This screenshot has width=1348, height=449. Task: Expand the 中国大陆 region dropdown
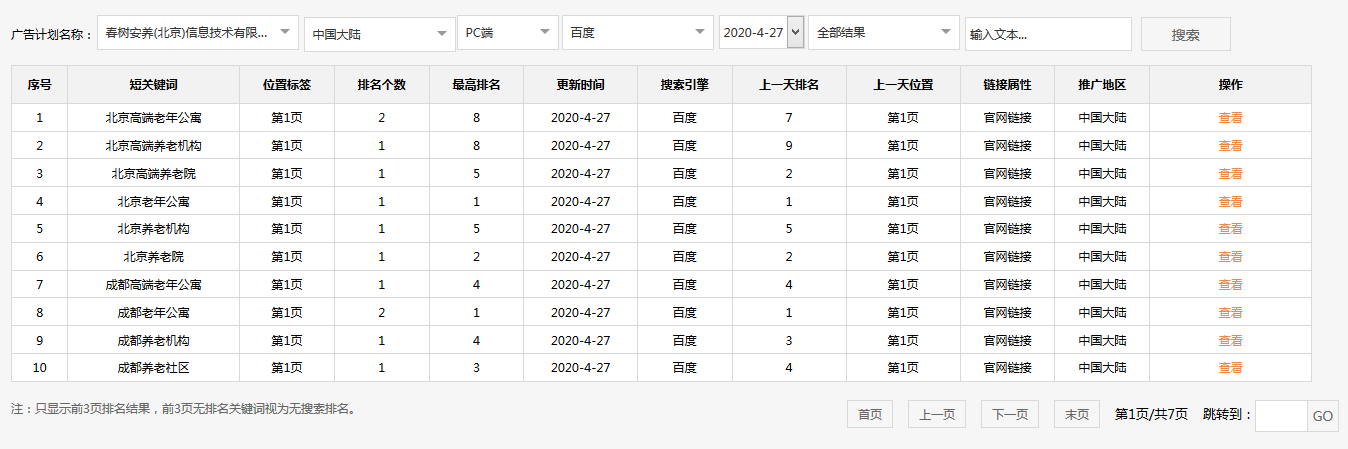[x=379, y=33]
